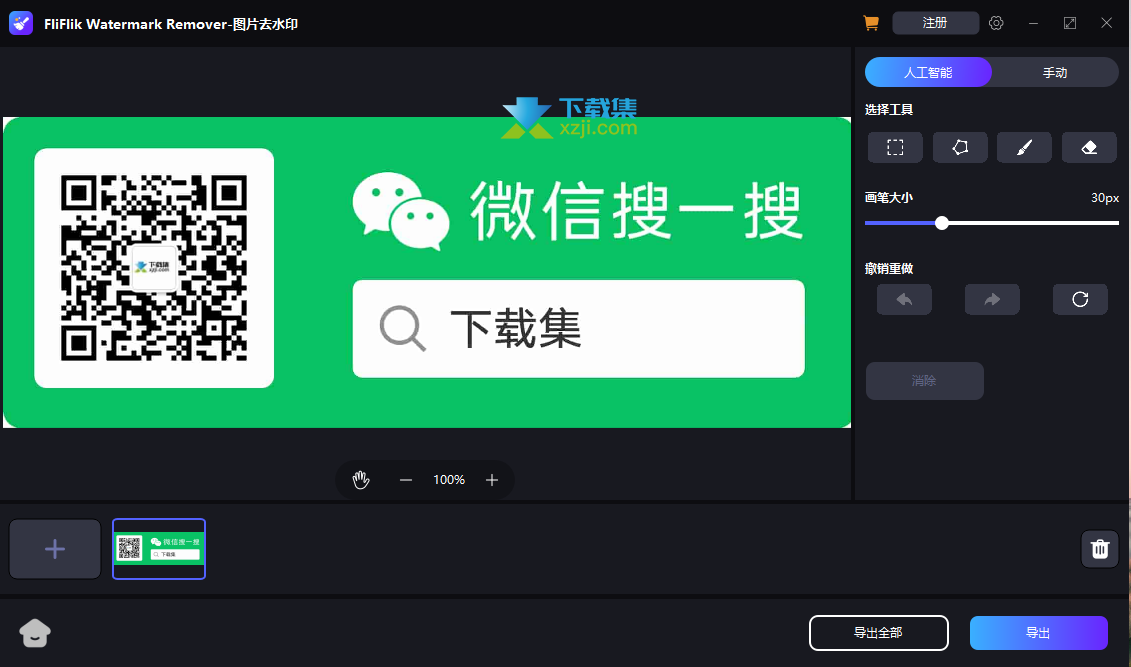
Task: Click the main image canvas preview
Action: tap(427, 273)
